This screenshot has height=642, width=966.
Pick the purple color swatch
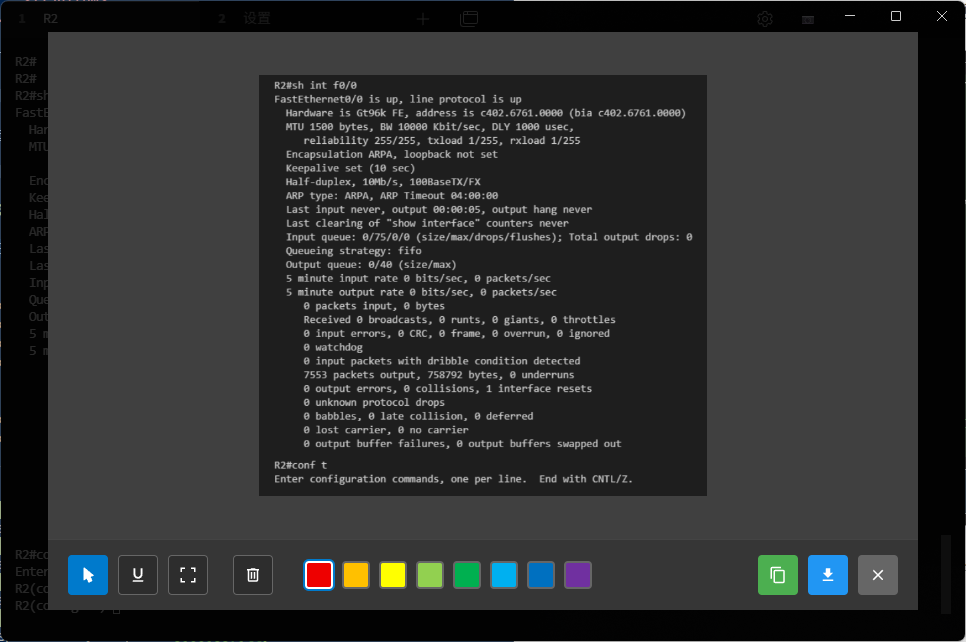click(x=578, y=575)
